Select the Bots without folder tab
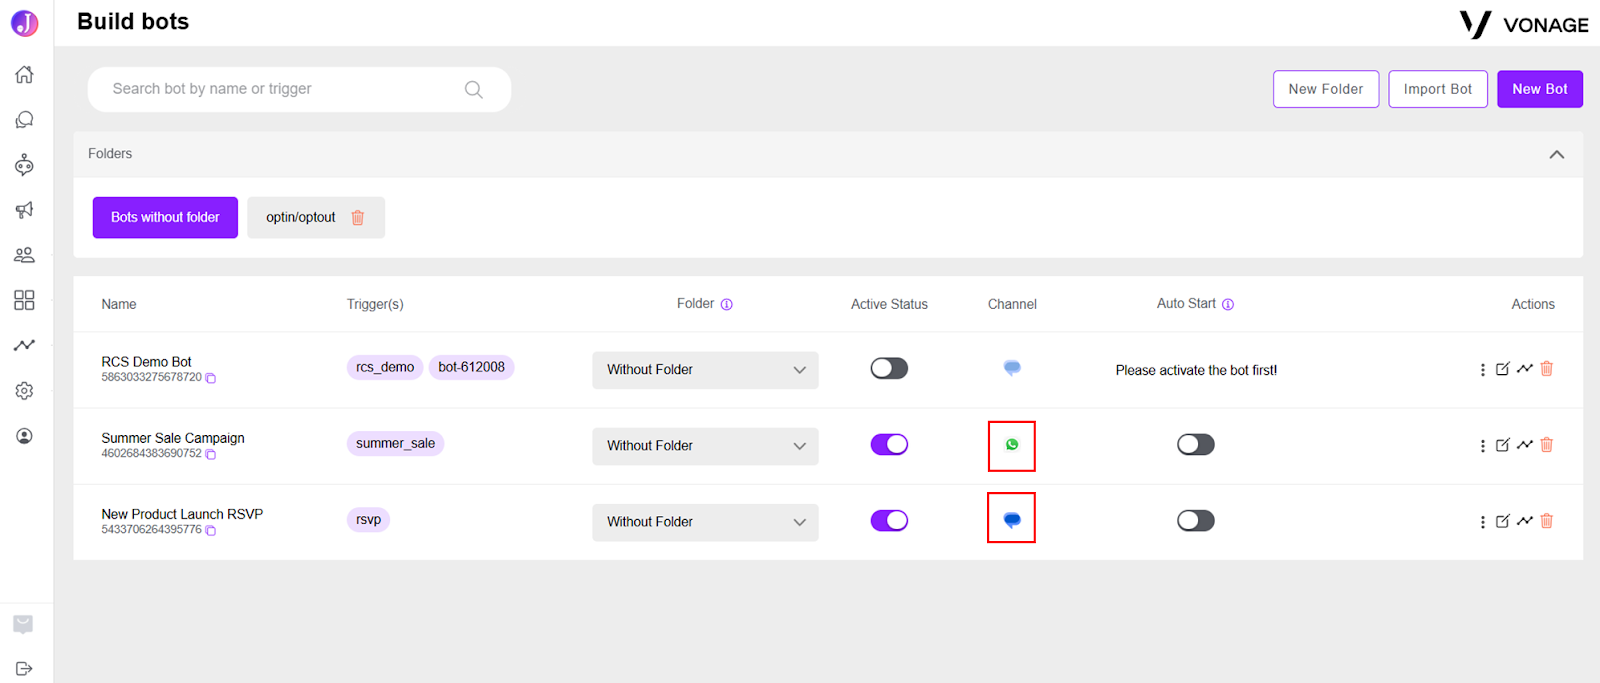This screenshot has width=1600, height=683. pos(165,217)
